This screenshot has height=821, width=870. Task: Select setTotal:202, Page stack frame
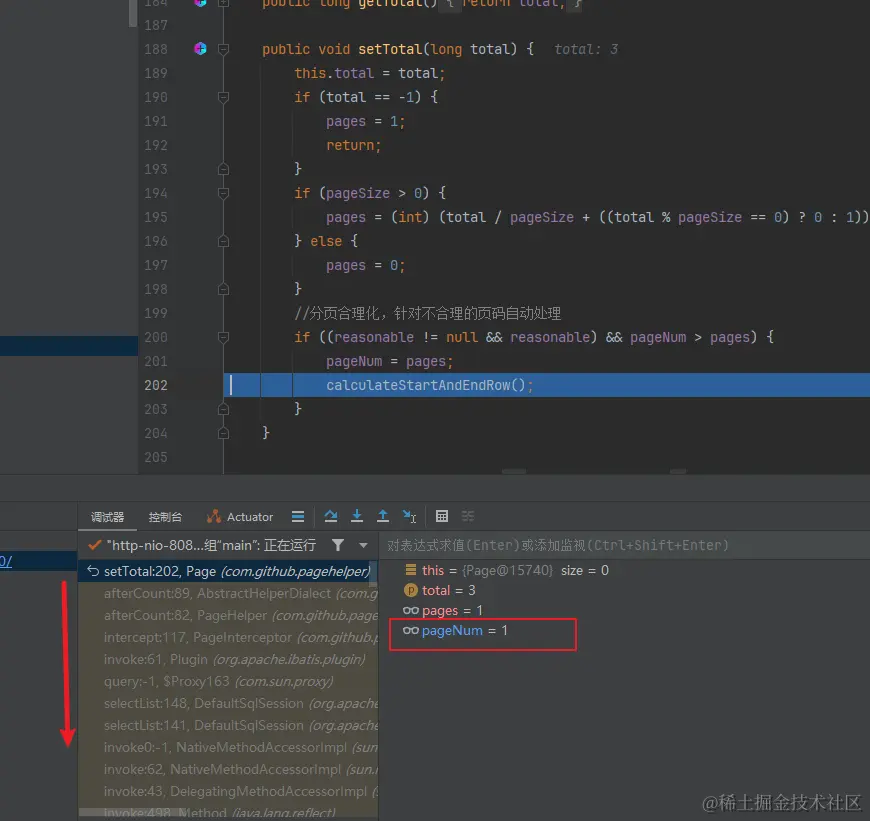click(227, 571)
